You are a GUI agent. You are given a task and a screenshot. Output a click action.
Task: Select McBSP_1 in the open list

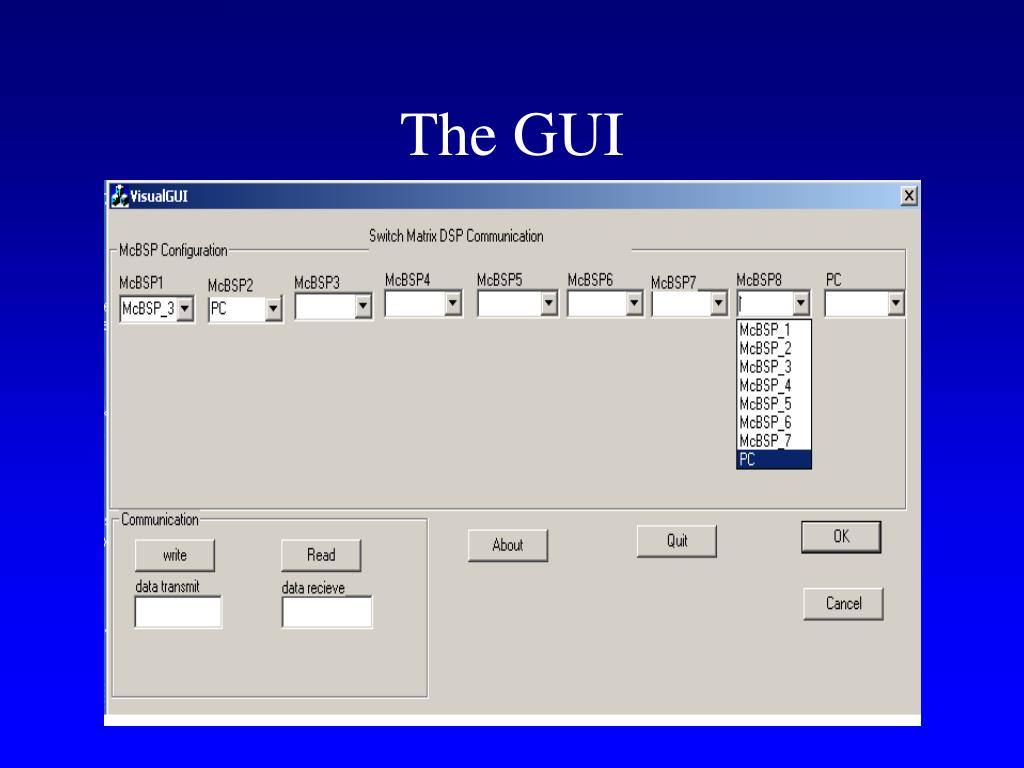773,330
